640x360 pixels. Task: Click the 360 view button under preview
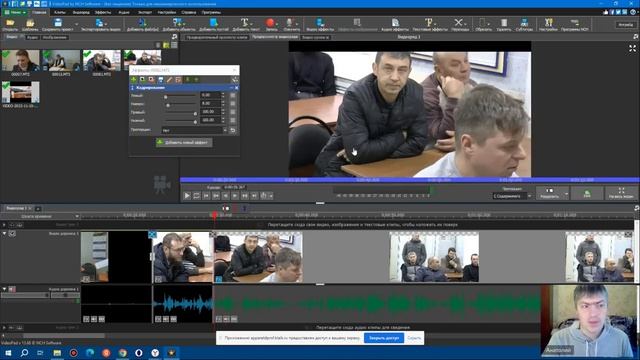587,193
